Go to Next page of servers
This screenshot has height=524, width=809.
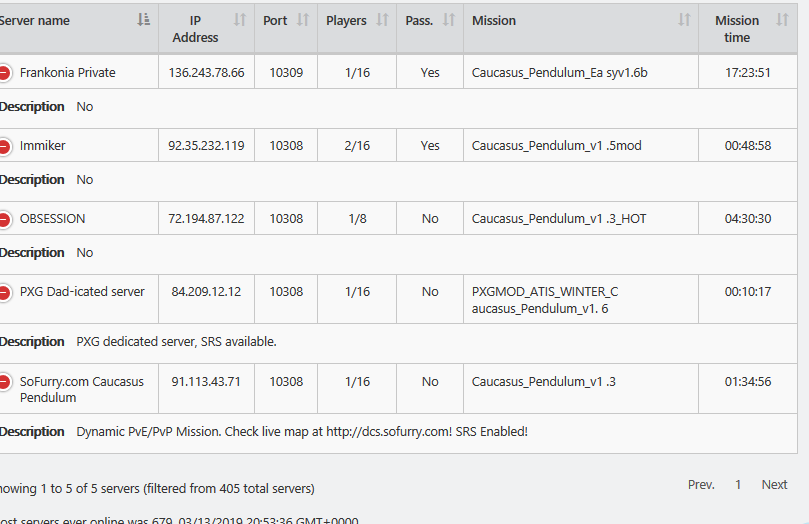click(x=774, y=485)
